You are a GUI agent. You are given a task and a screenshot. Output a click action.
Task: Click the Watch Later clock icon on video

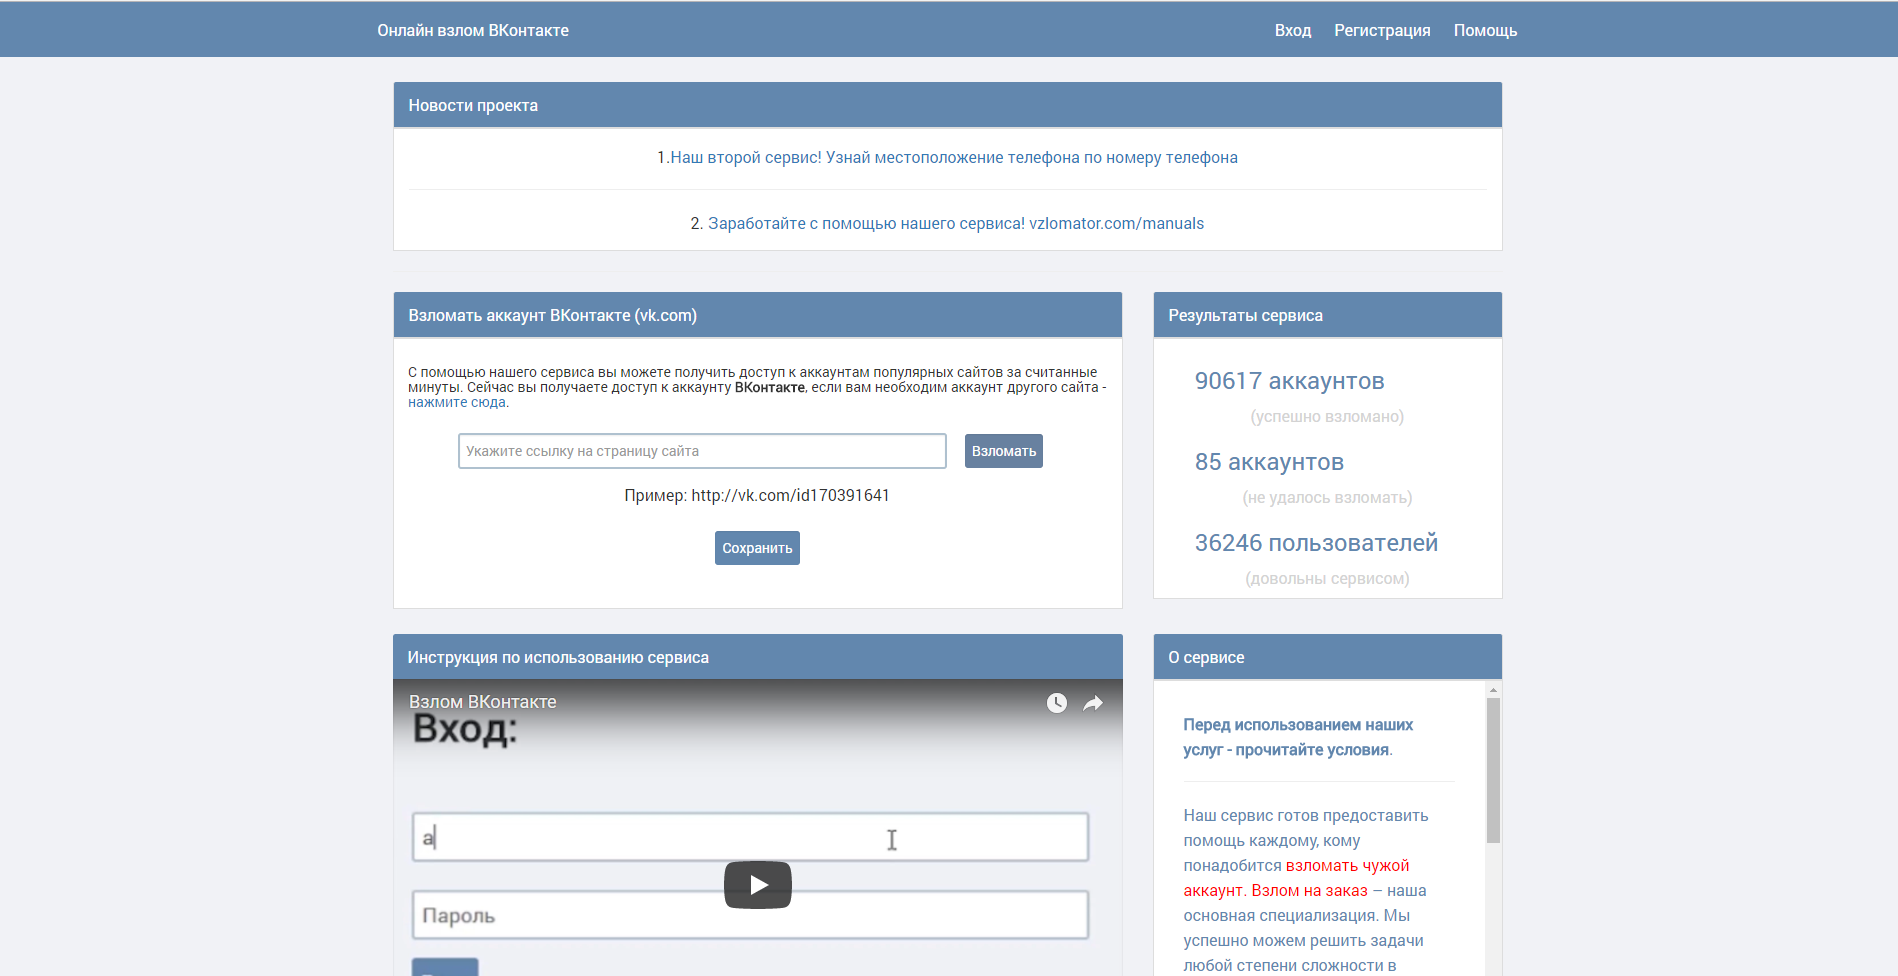click(1057, 703)
